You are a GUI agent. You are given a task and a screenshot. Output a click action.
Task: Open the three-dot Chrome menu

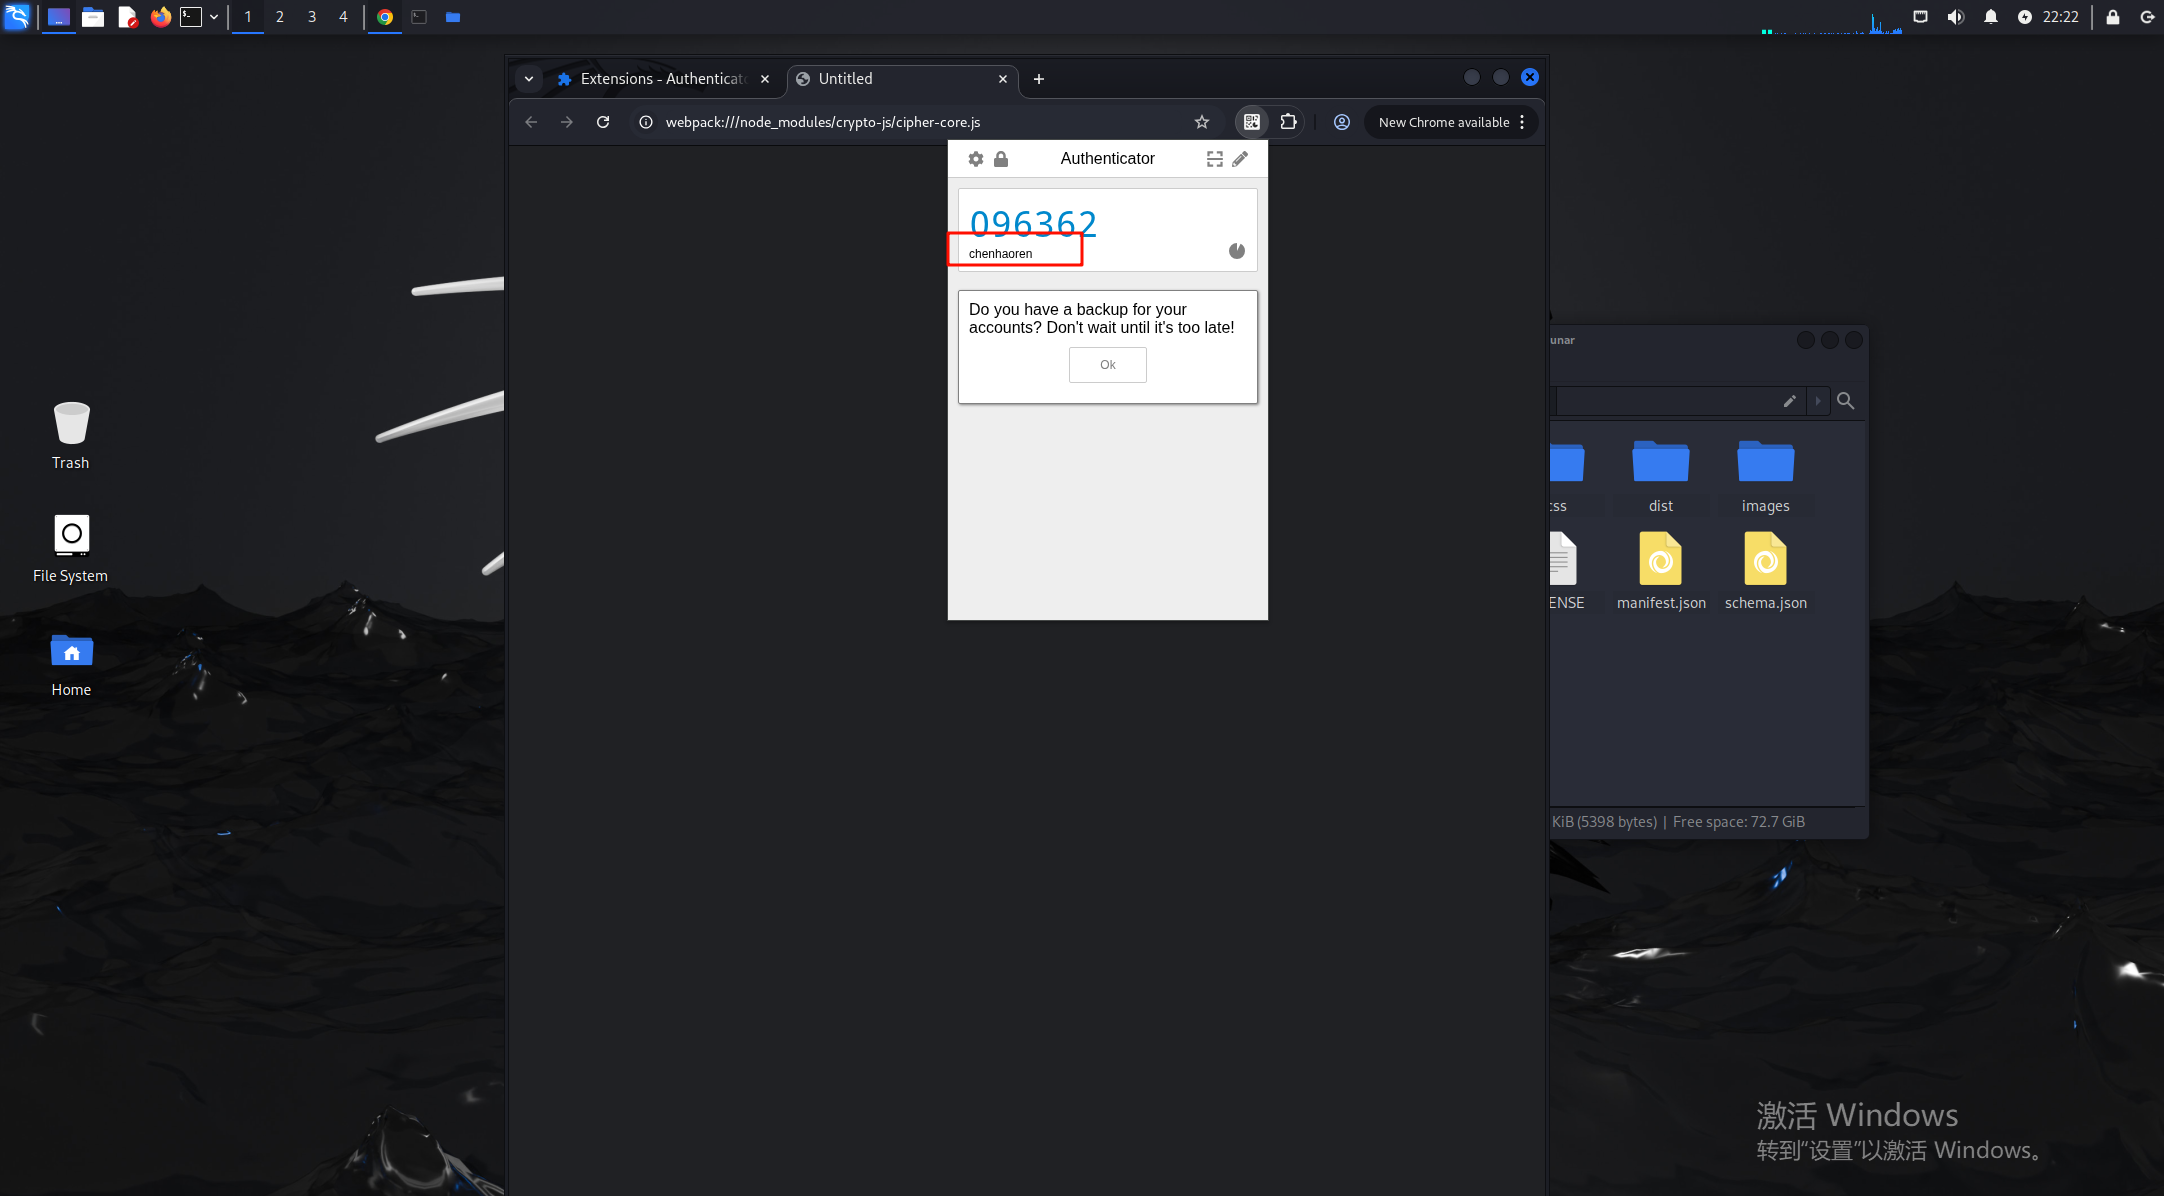(1522, 122)
